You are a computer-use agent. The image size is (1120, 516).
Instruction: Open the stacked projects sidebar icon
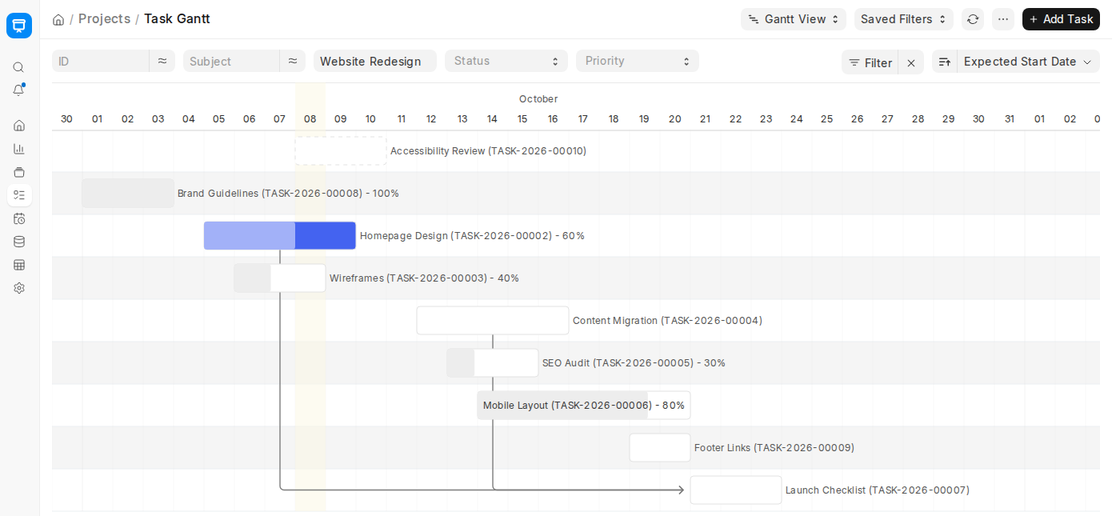19,172
